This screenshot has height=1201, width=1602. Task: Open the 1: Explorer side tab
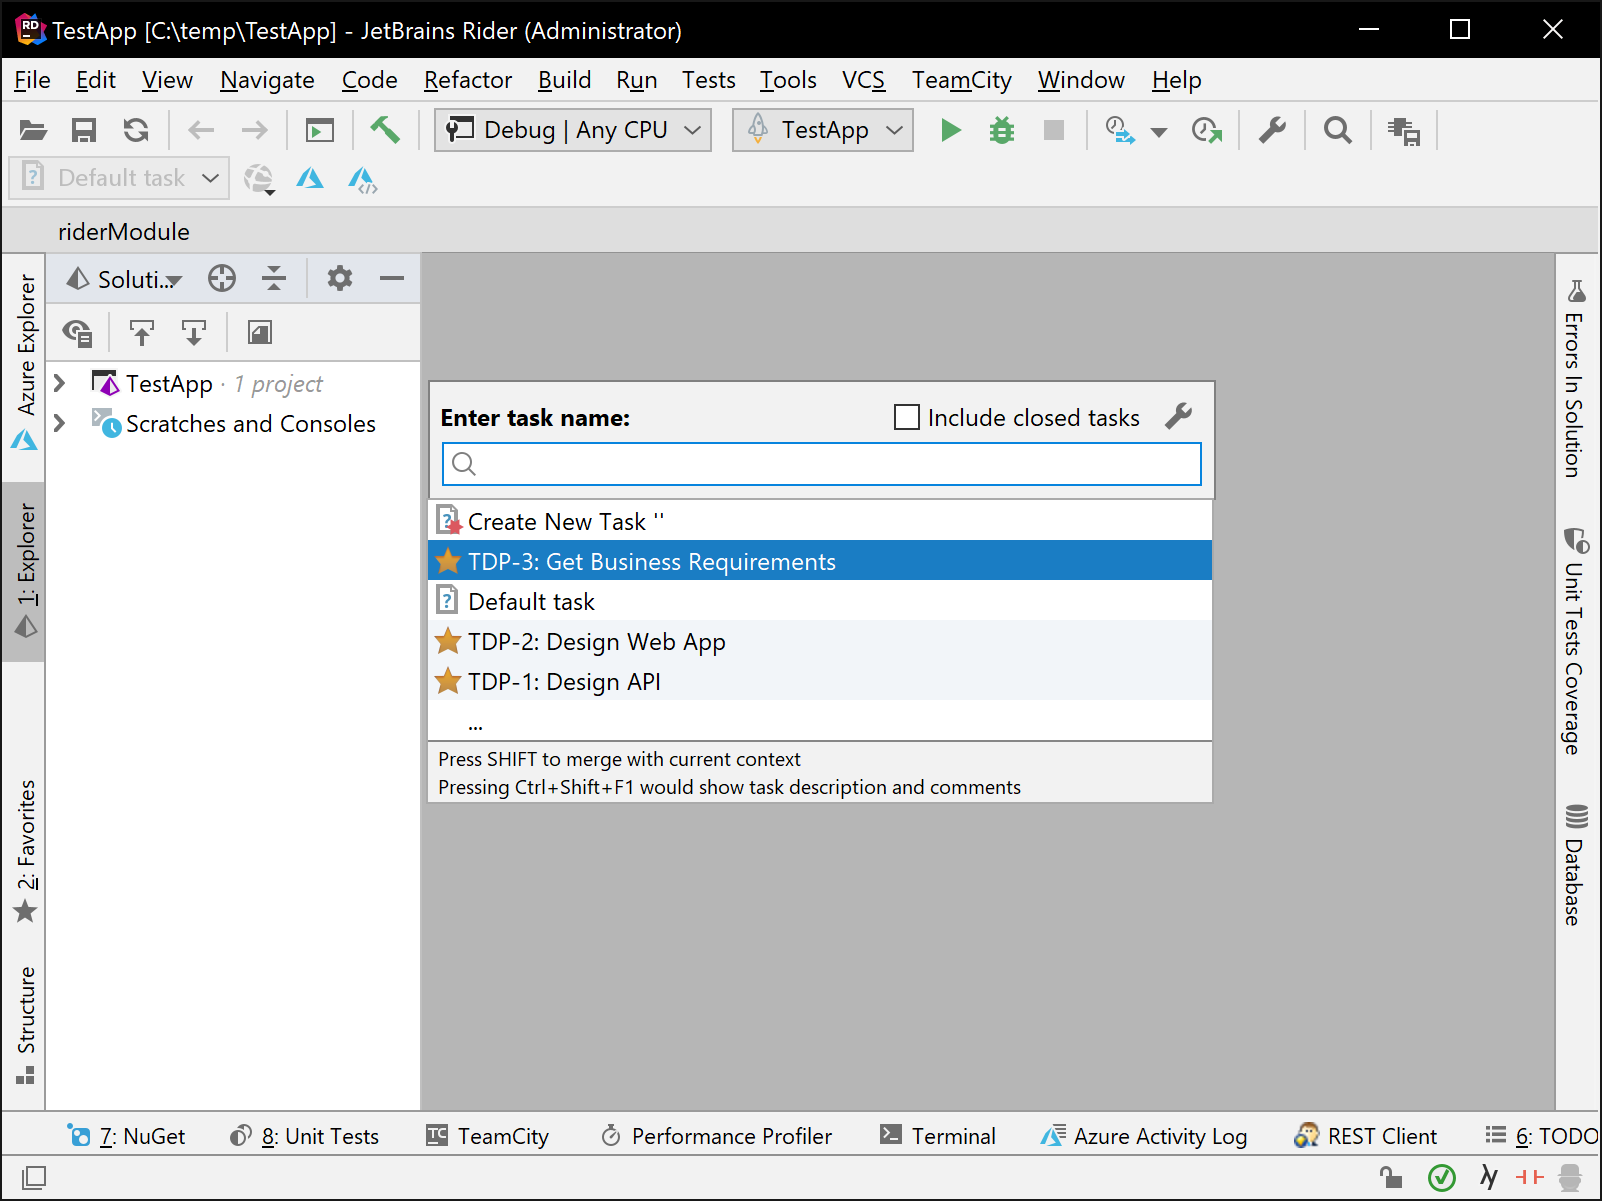(x=25, y=570)
